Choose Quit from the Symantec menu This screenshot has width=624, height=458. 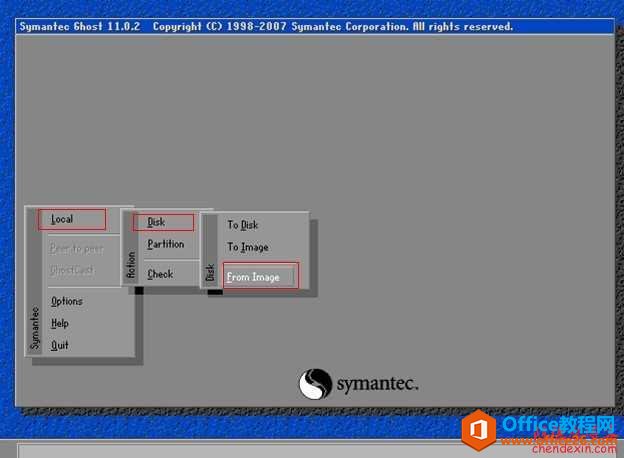pos(59,345)
